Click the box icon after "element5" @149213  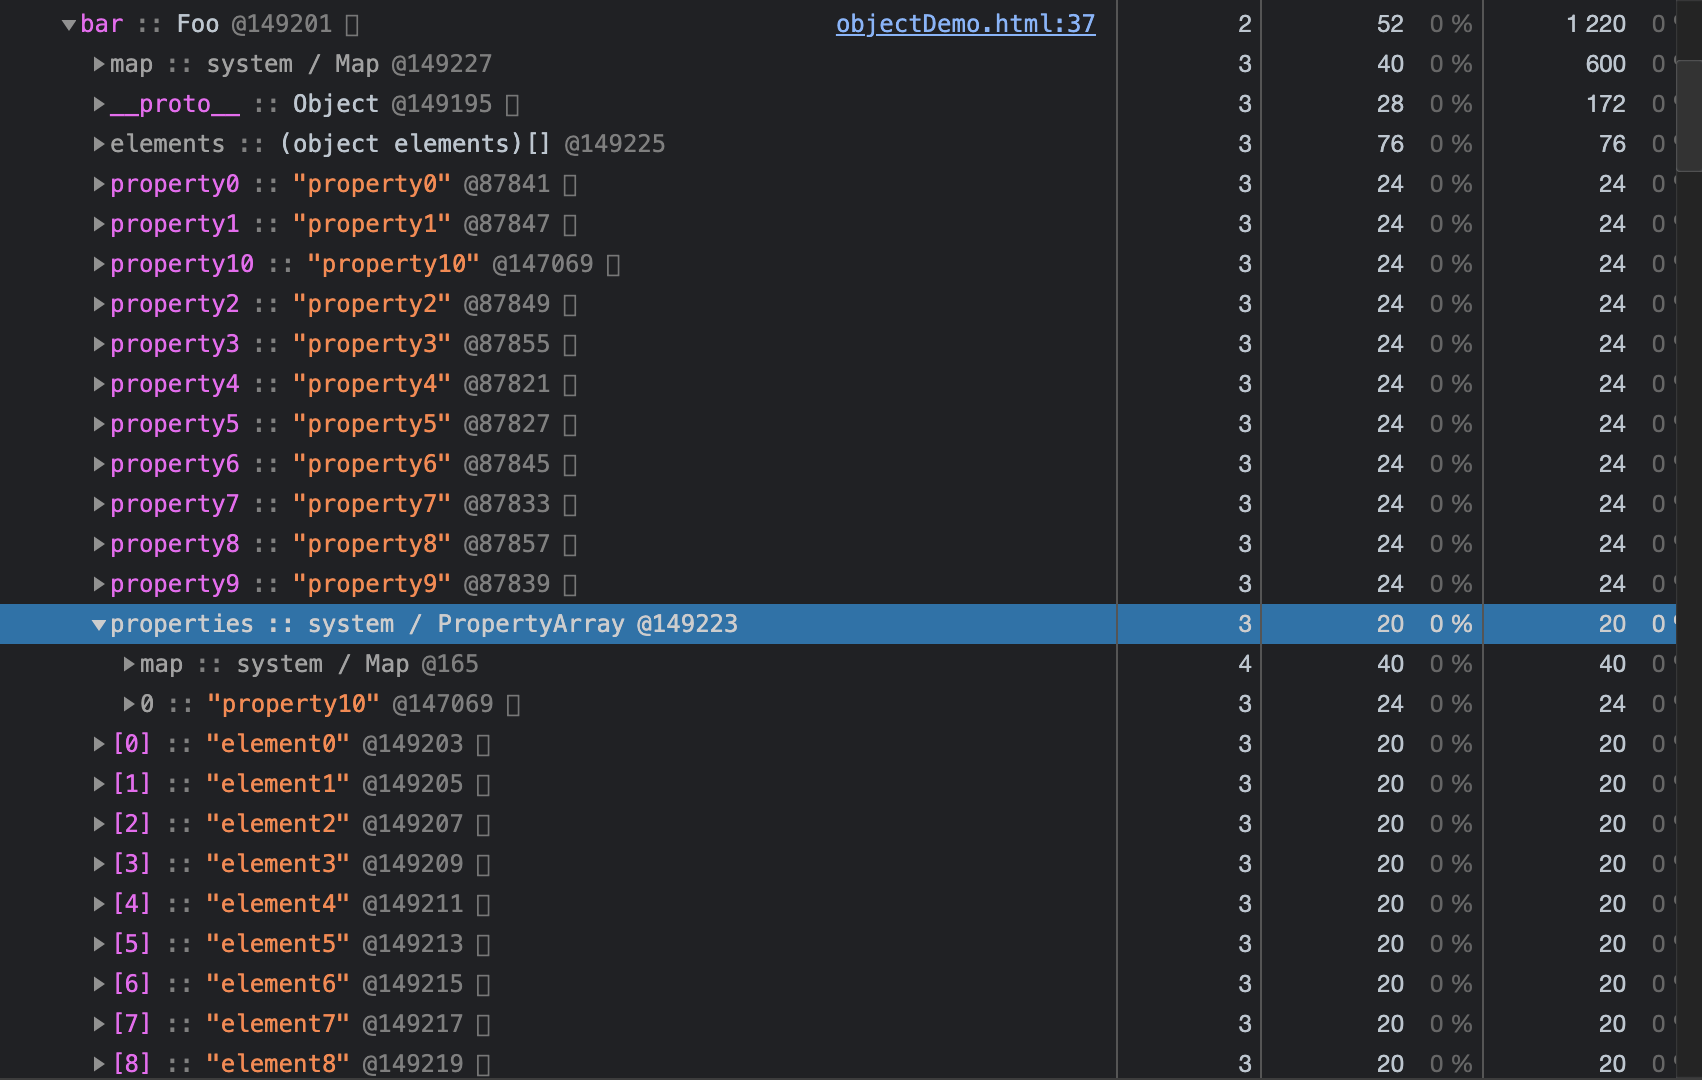click(484, 944)
